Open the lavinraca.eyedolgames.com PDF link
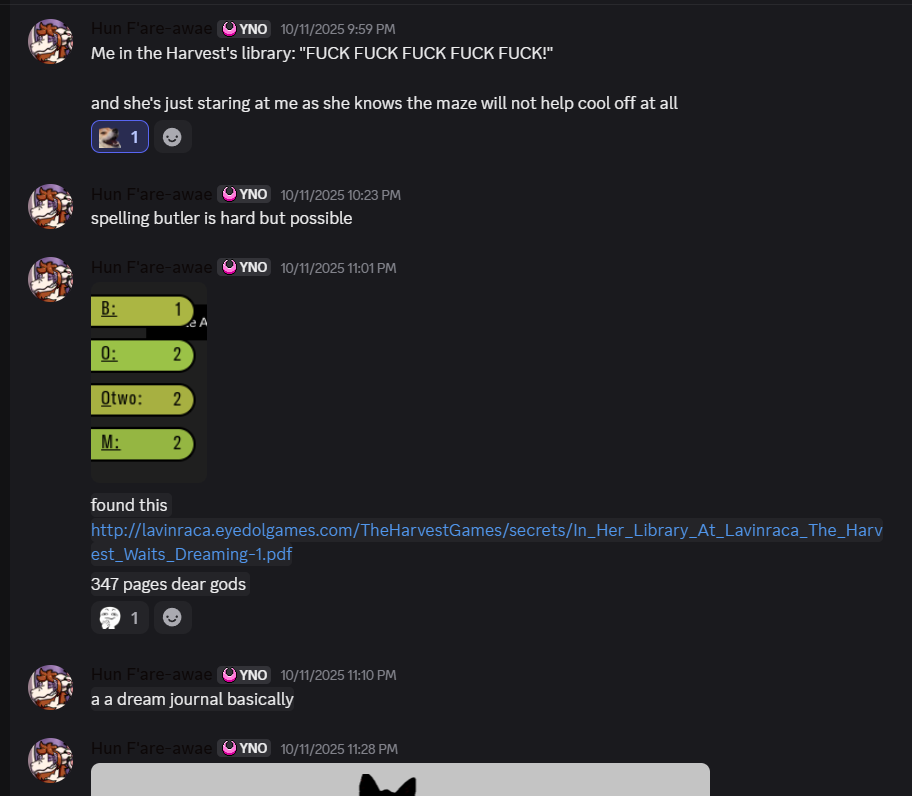The image size is (912, 796). click(x=486, y=542)
